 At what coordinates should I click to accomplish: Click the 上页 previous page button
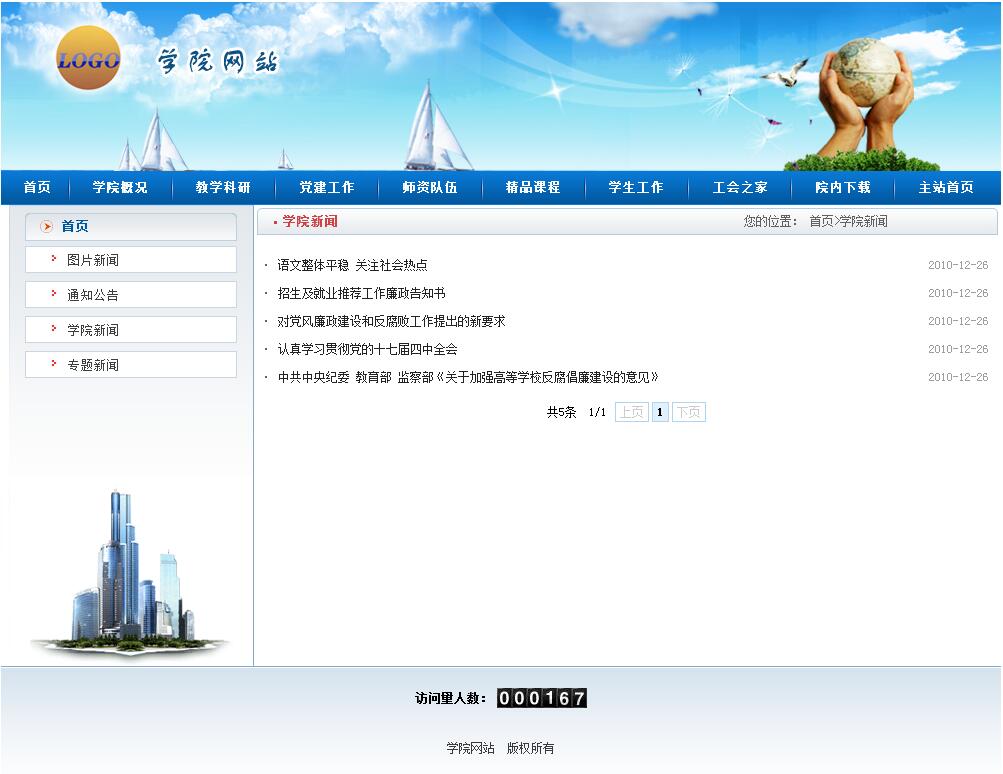point(632,412)
